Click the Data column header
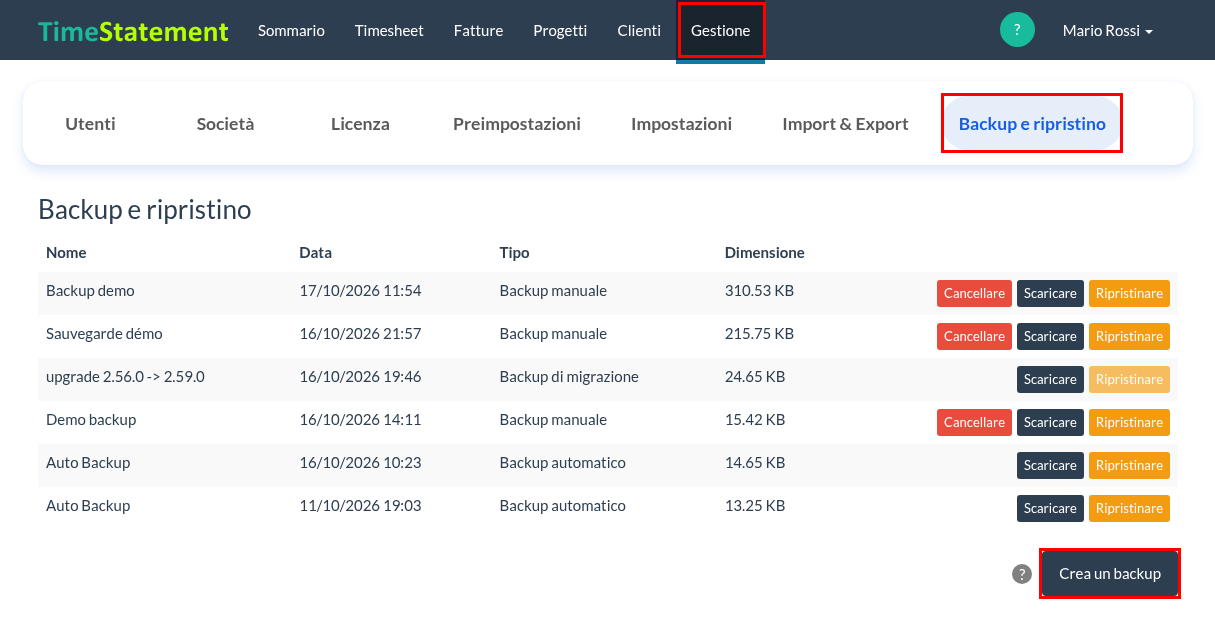Screen dimensions: 1215x620 [315, 253]
